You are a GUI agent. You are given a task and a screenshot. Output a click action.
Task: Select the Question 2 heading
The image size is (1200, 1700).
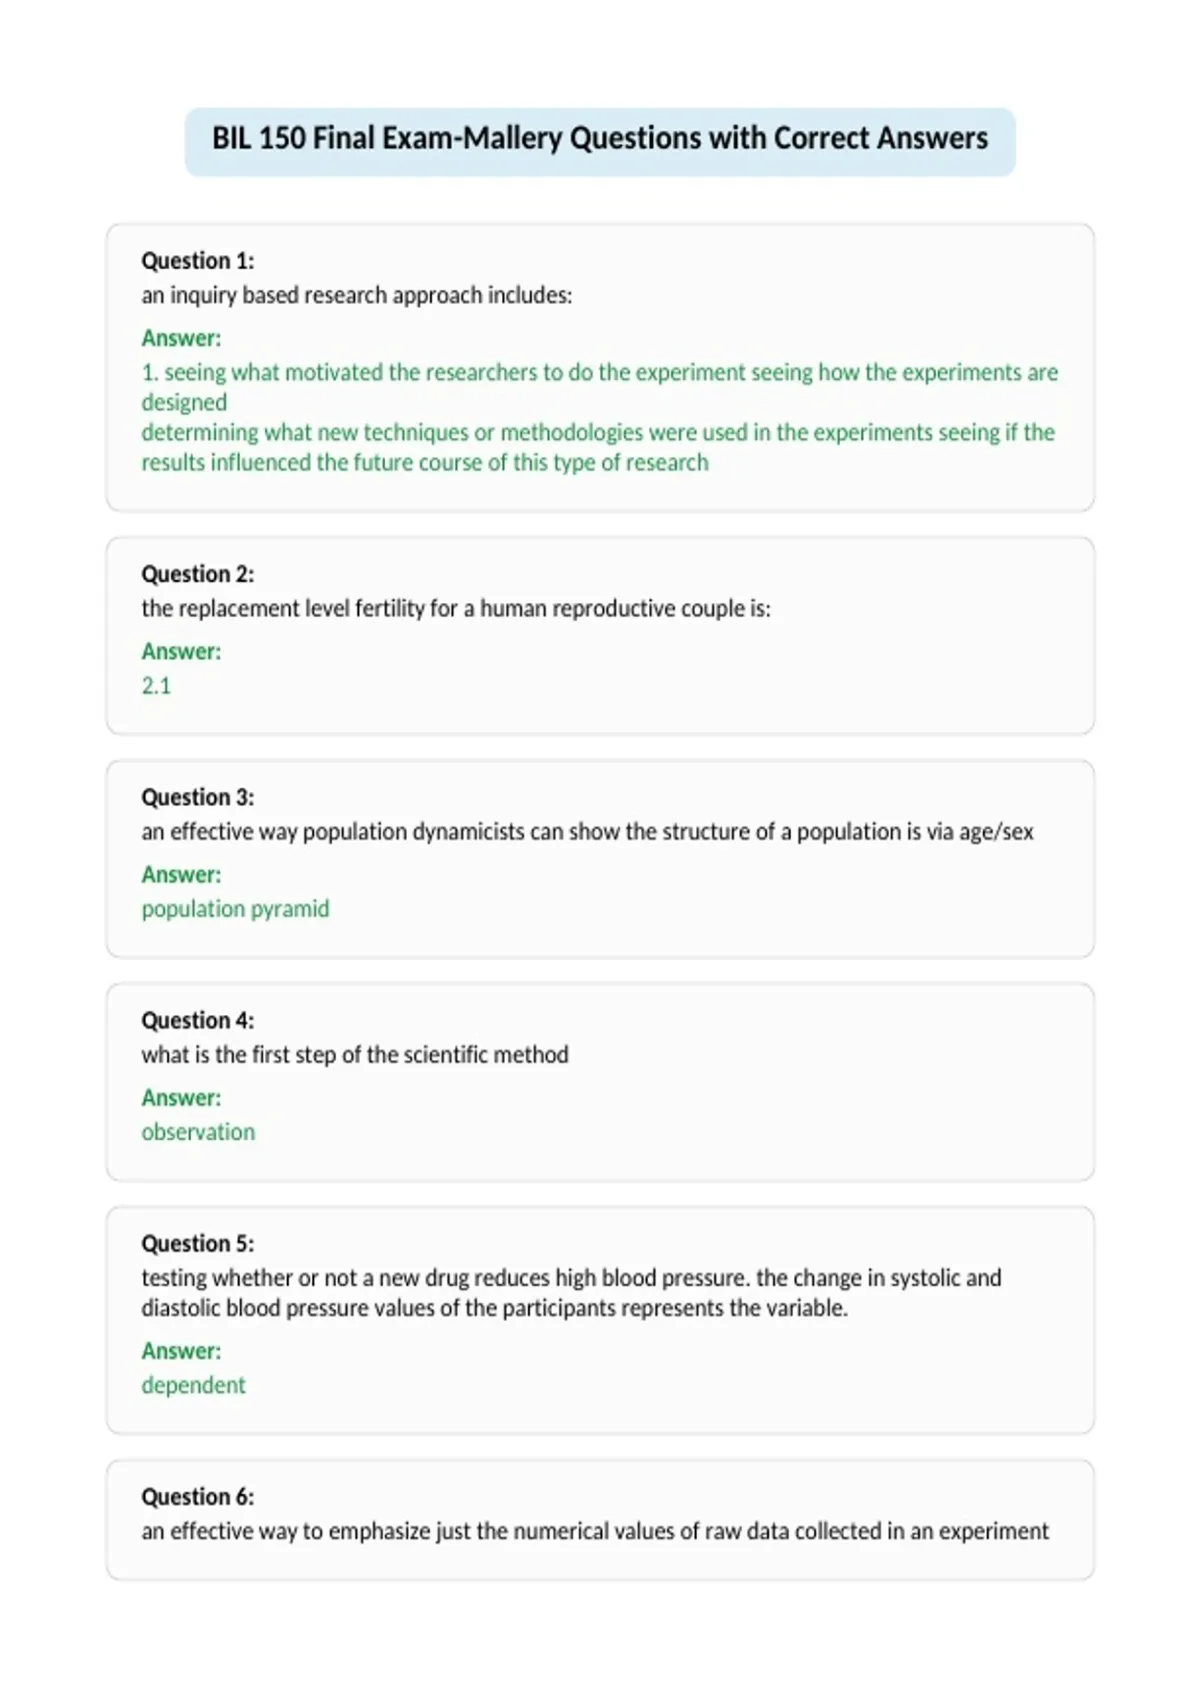pyautogui.click(x=198, y=574)
